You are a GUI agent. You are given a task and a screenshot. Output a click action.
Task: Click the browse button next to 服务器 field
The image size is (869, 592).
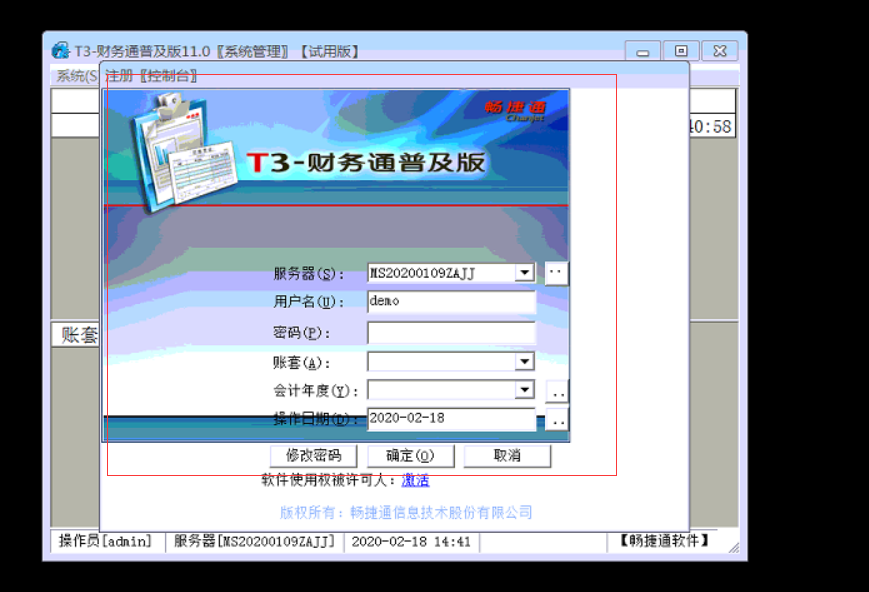[x=556, y=273]
